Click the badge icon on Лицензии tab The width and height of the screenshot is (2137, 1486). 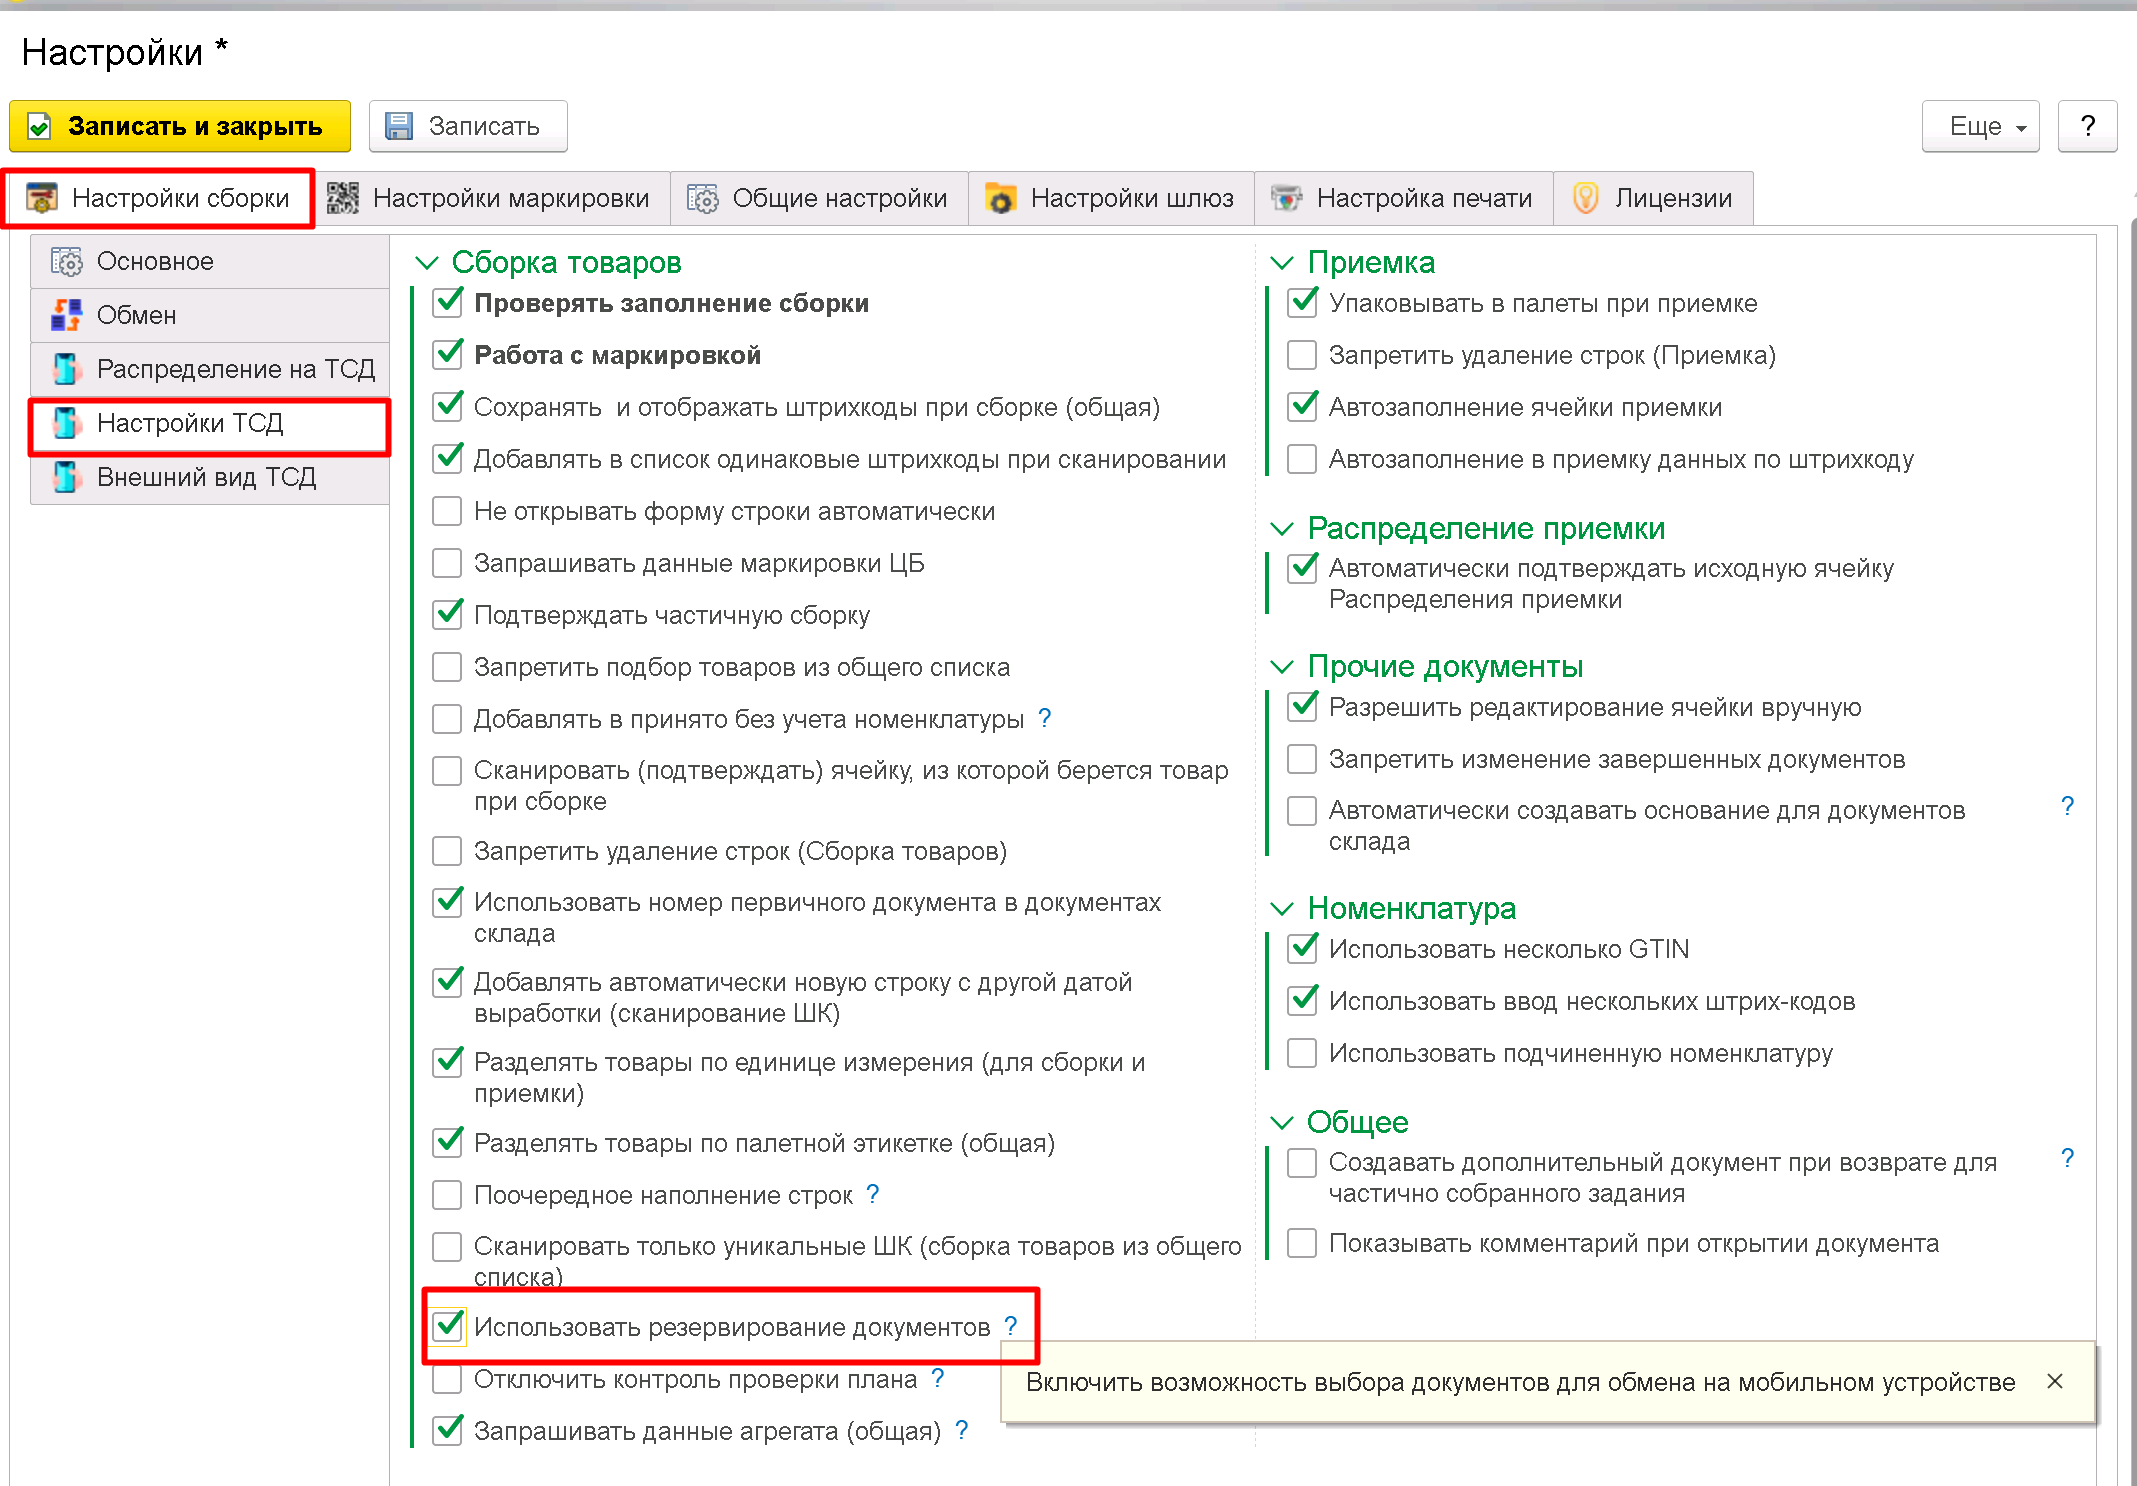pos(1585,198)
